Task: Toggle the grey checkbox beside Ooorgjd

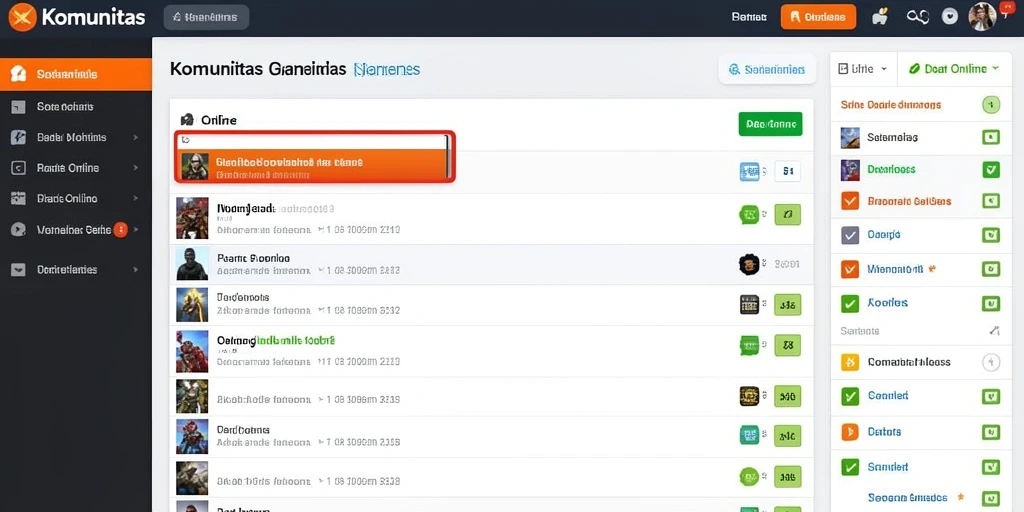Action: pos(850,234)
